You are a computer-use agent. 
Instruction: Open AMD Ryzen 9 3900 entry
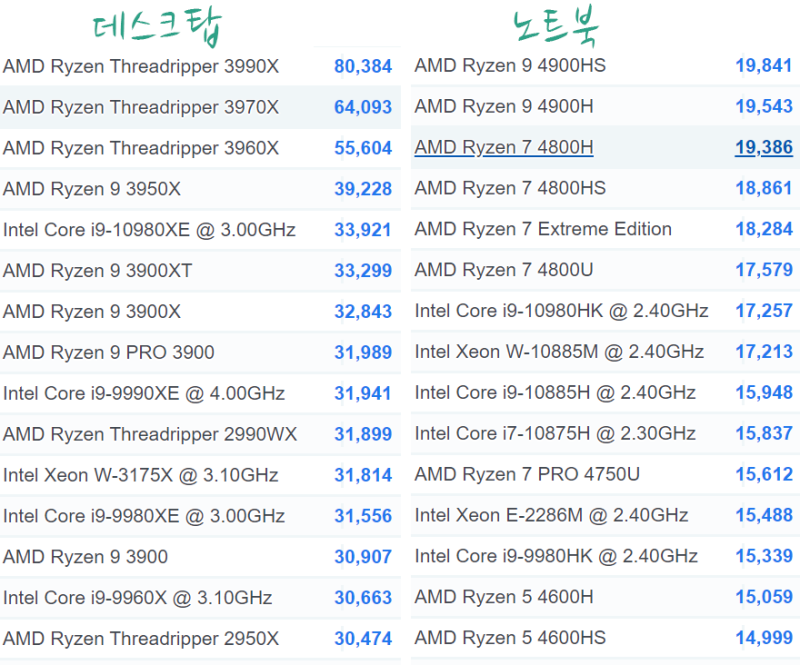[x=85, y=557]
